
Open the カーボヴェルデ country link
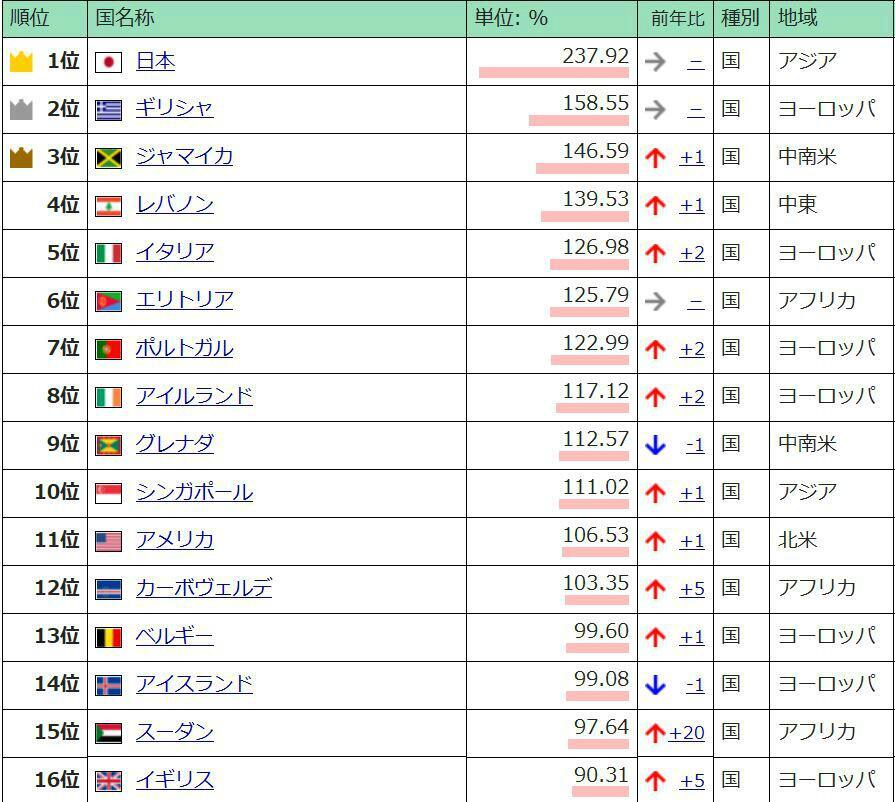coord(204,589)
